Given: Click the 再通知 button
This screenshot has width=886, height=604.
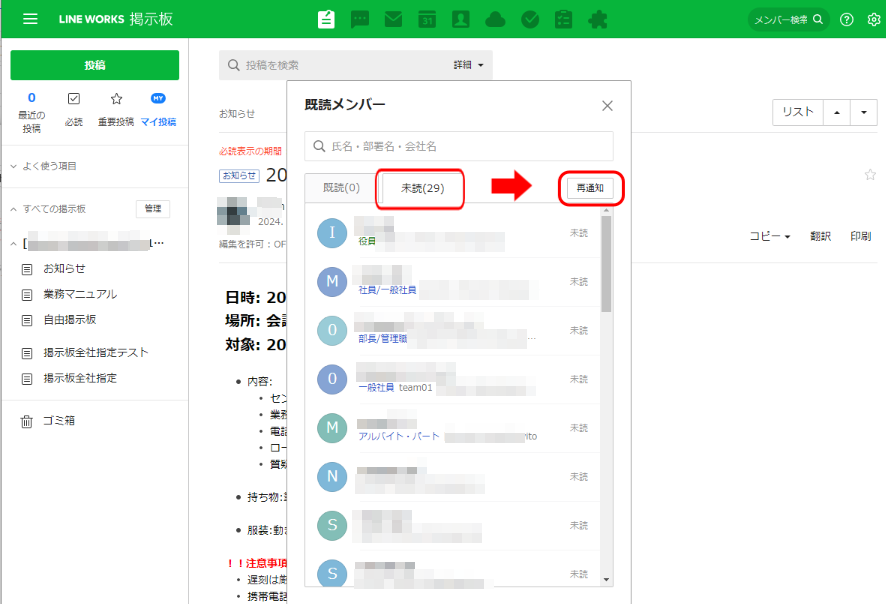Looking at the screenshot, I should [590, 188].
